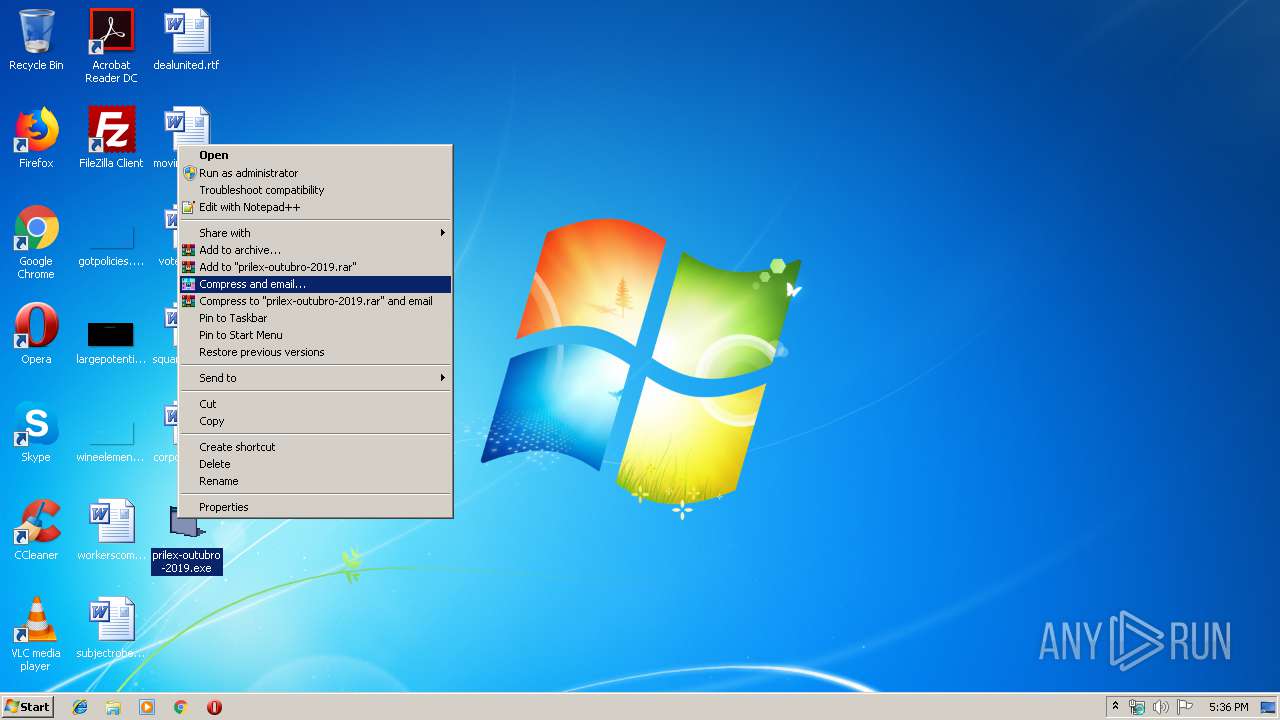Screen dimensions: 1280x720
Task: Select Create shortcut option
Action: (x=315, y=447)
